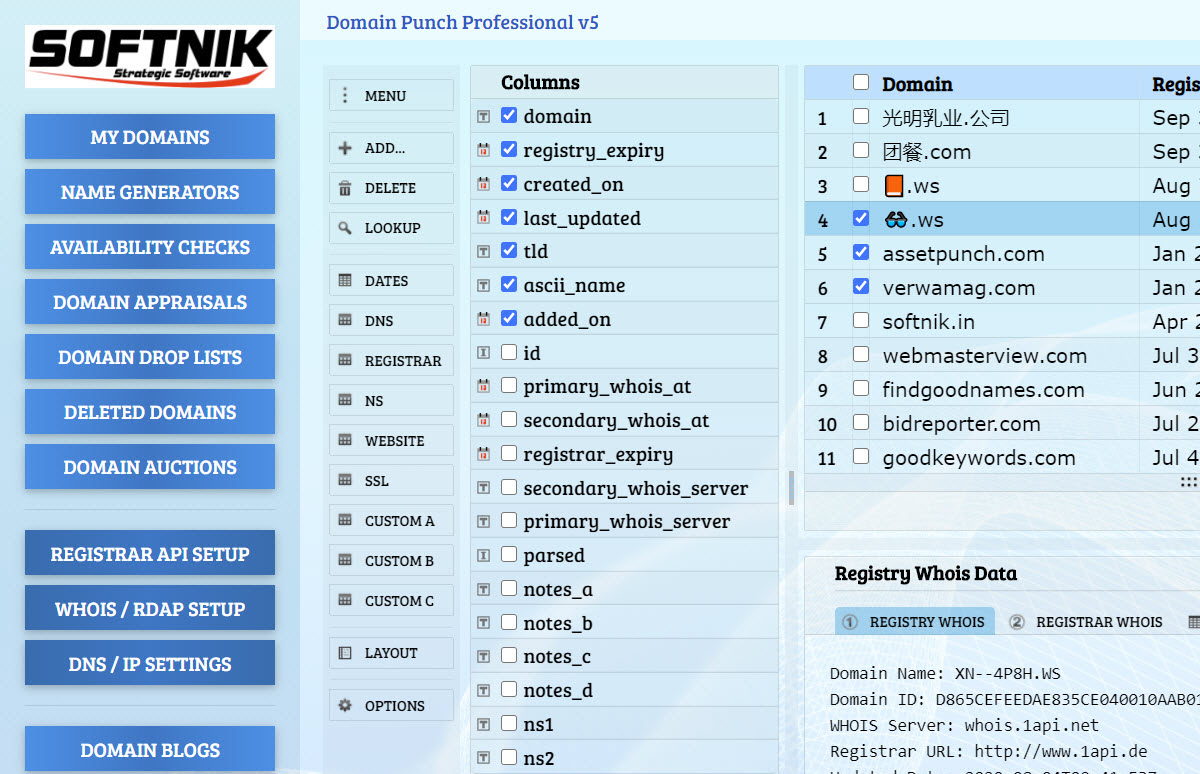Click the plus icon beside ADD...
The image size is (1200, 774).
pos(345,148)
